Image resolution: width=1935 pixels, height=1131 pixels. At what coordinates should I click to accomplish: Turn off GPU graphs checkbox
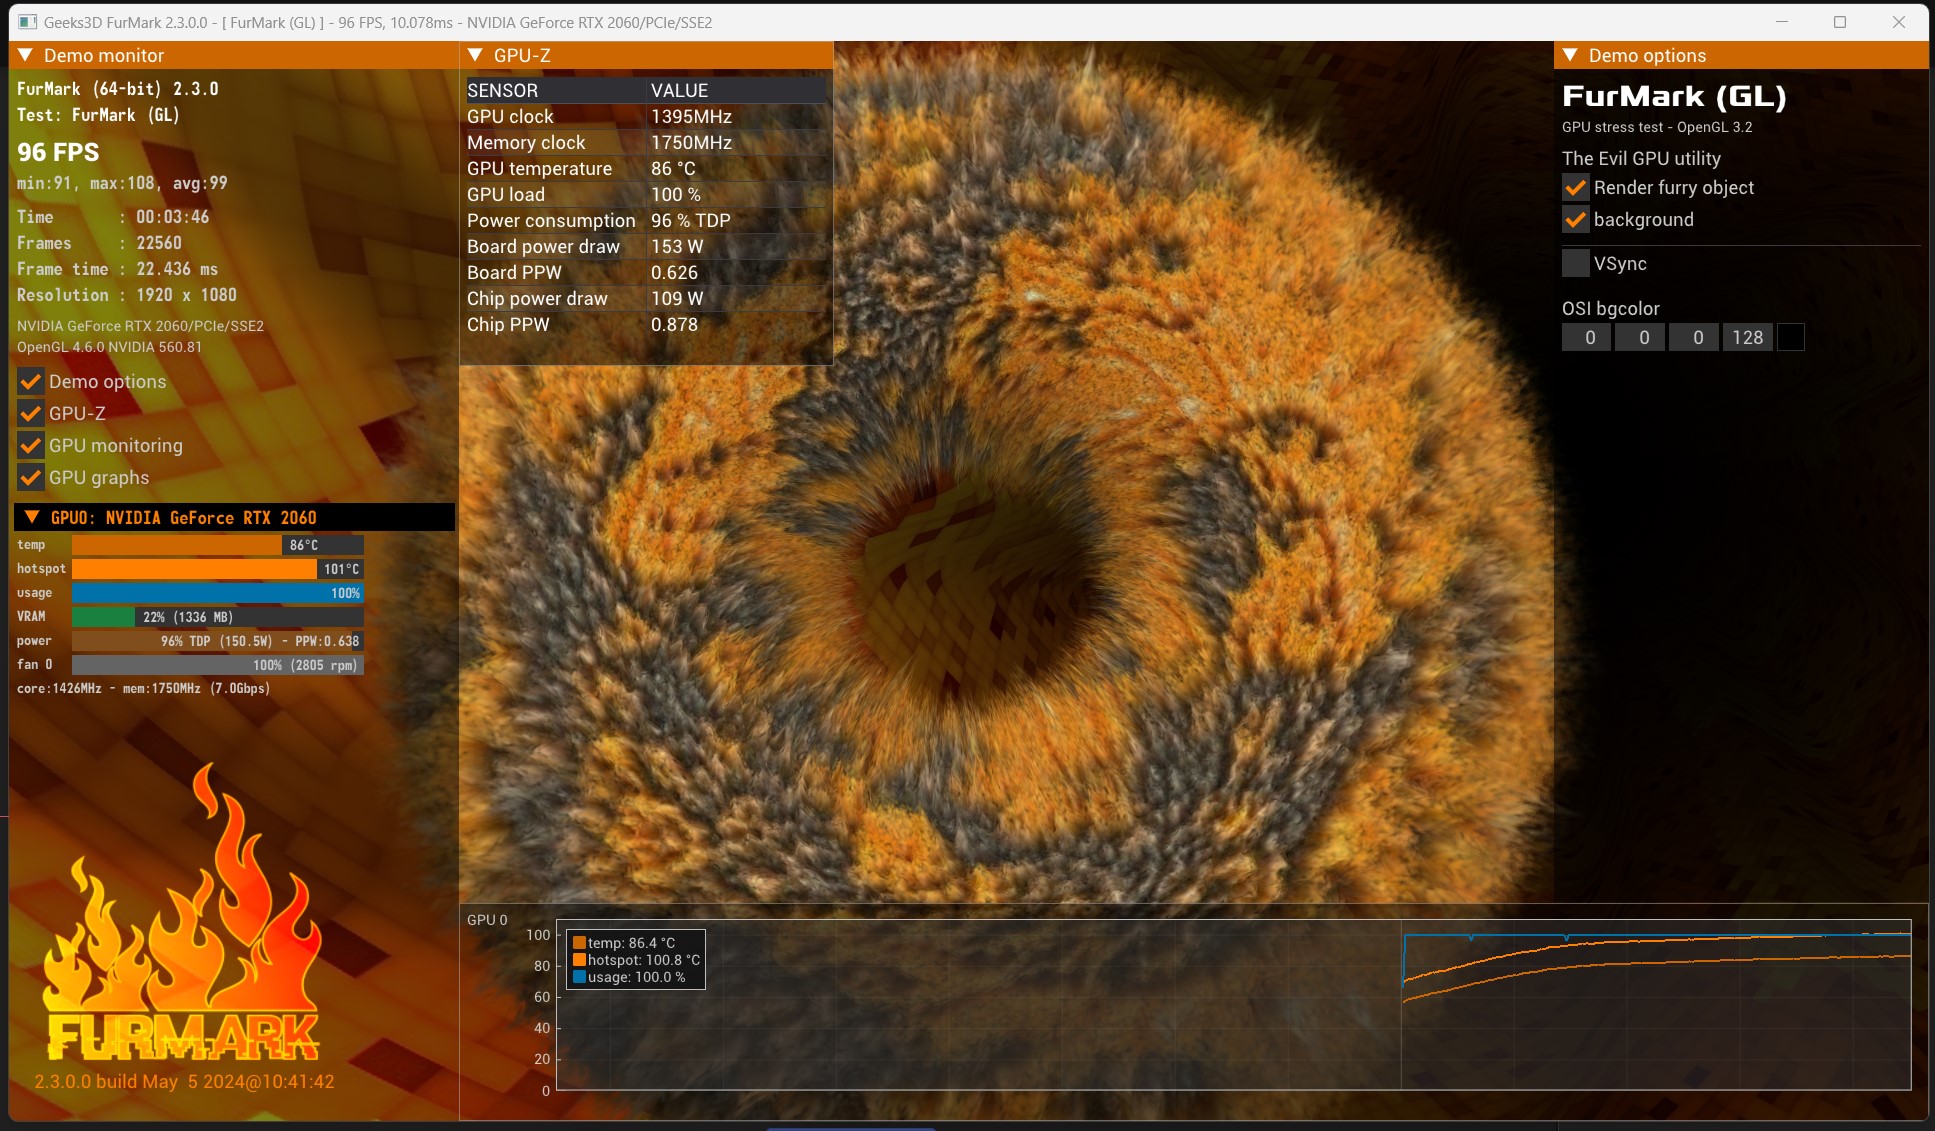coord(31,478)
